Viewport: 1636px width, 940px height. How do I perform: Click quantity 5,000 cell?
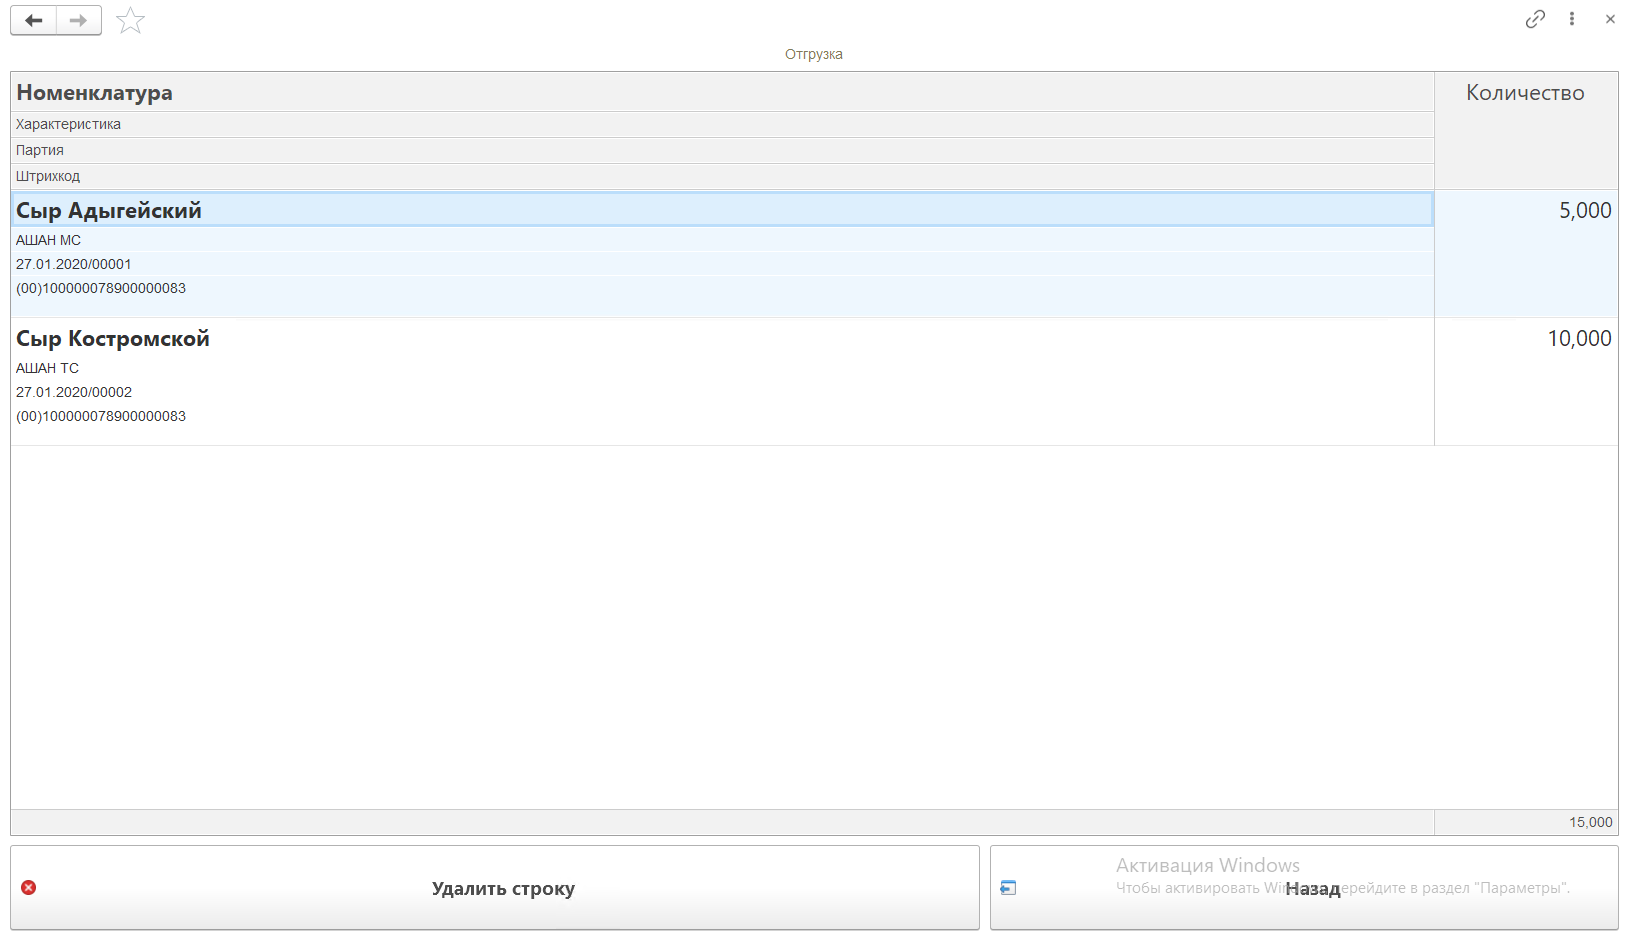[1585, 211]
